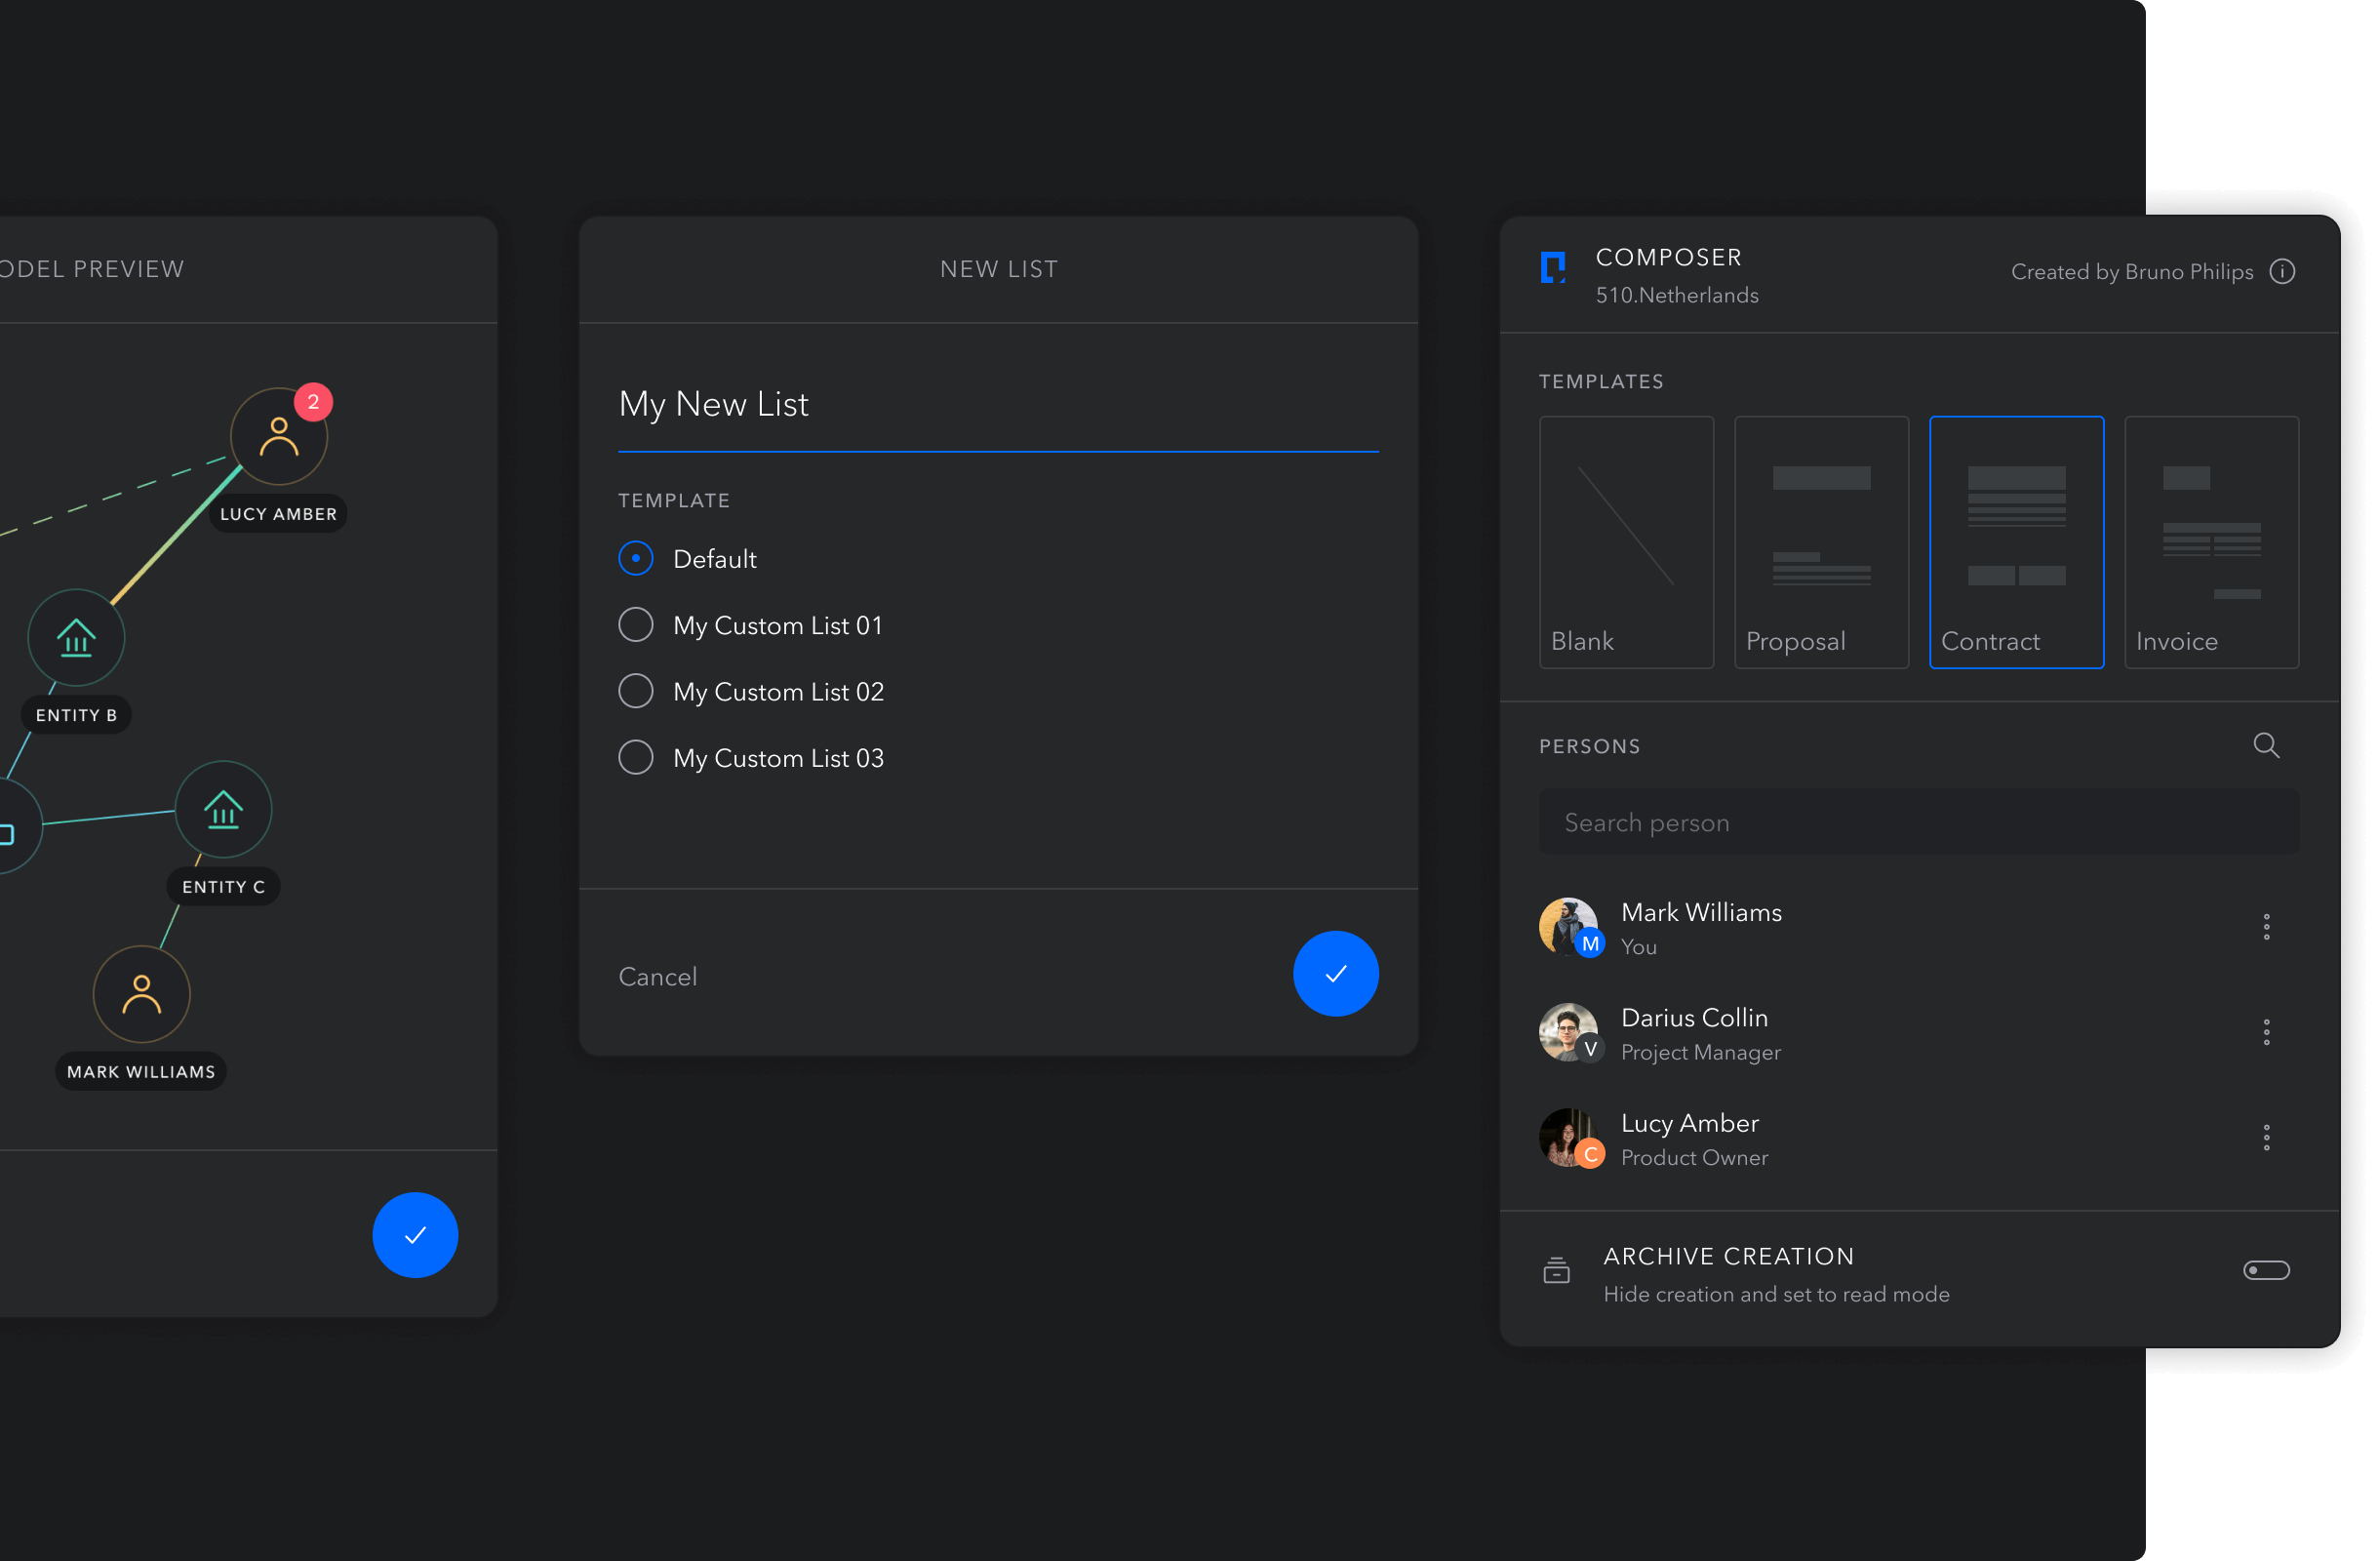Choose My Custom List 03 option
Screen dimensions: 2380x1561
[x=636, y=758]
